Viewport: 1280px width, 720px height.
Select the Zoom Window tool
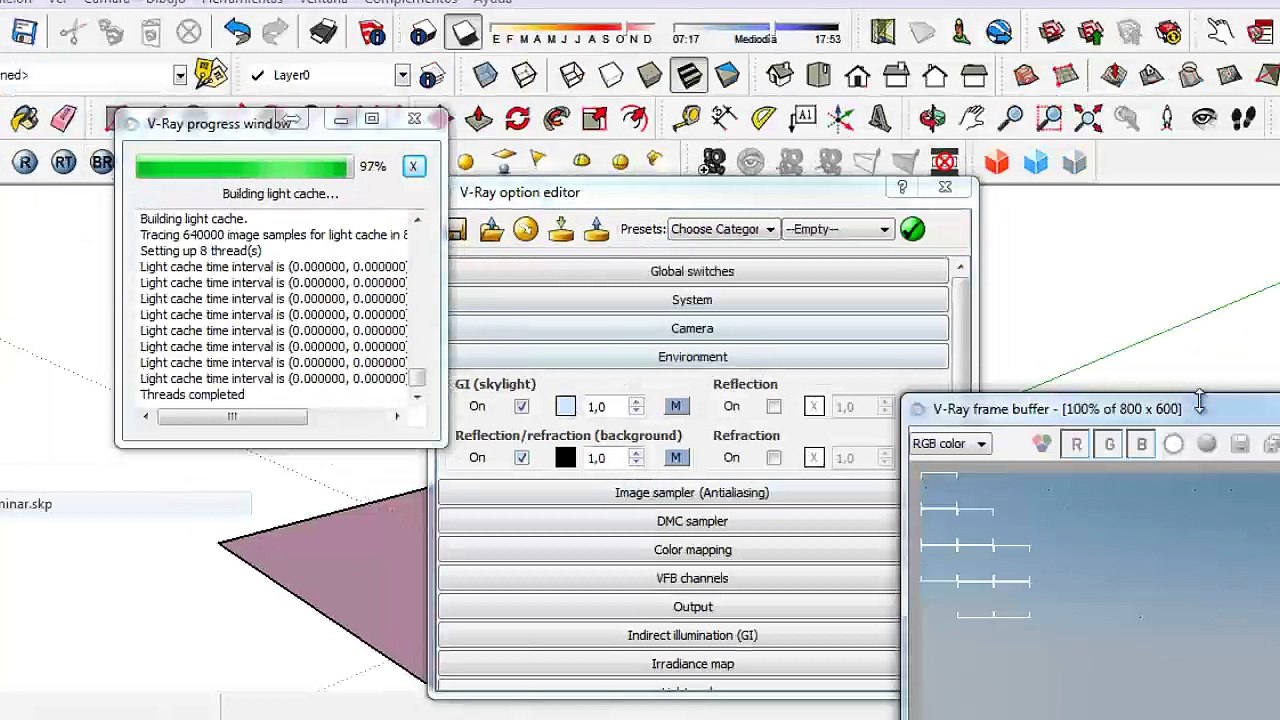click(x=1049, y=119)
